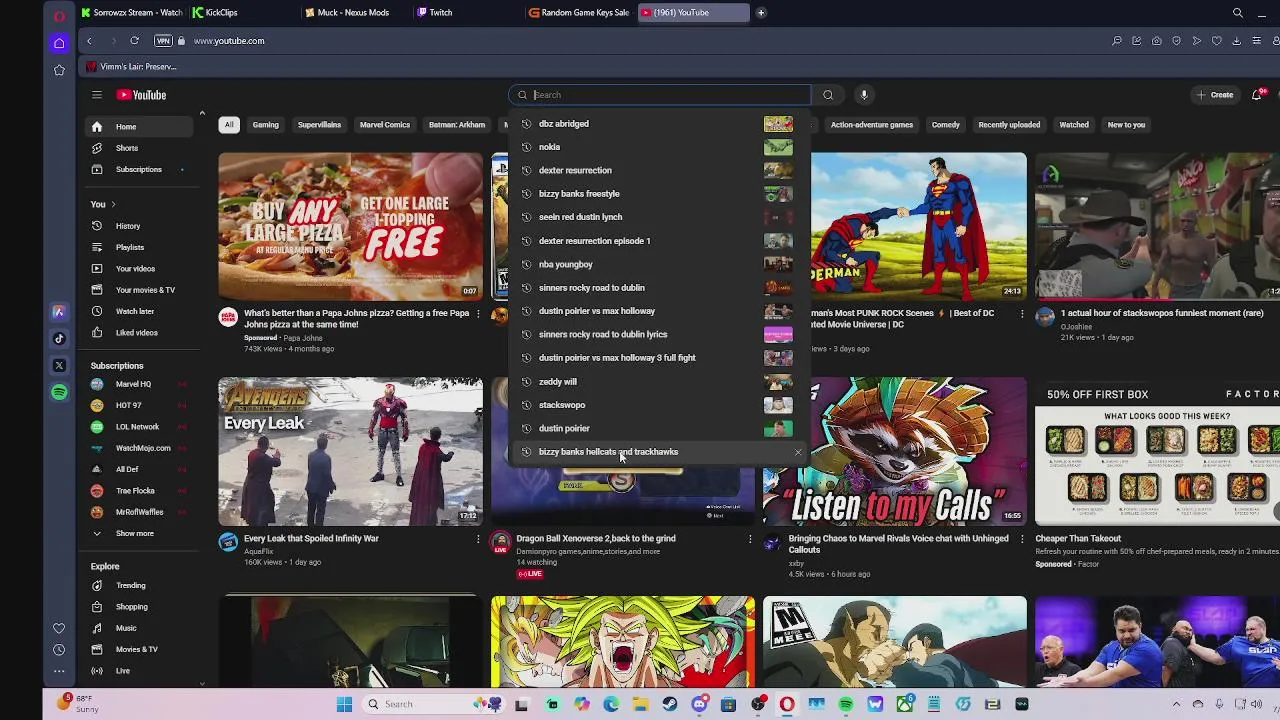Open Shorts in sidebar

pyautogui.click(x=139, y=148)
